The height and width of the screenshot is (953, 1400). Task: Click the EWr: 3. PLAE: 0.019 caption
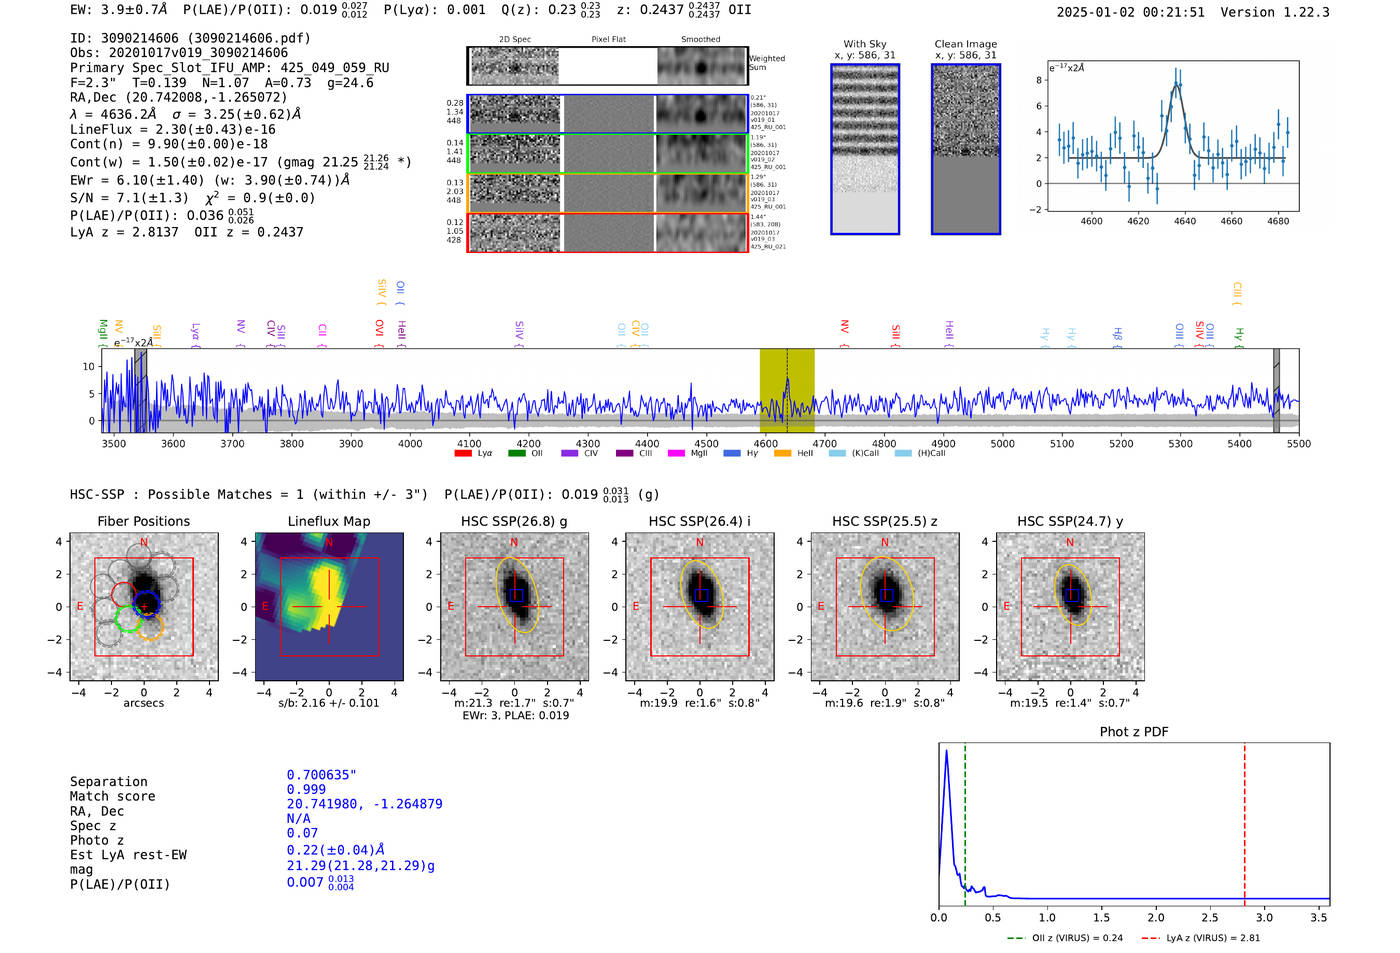(x=515, y=716)
